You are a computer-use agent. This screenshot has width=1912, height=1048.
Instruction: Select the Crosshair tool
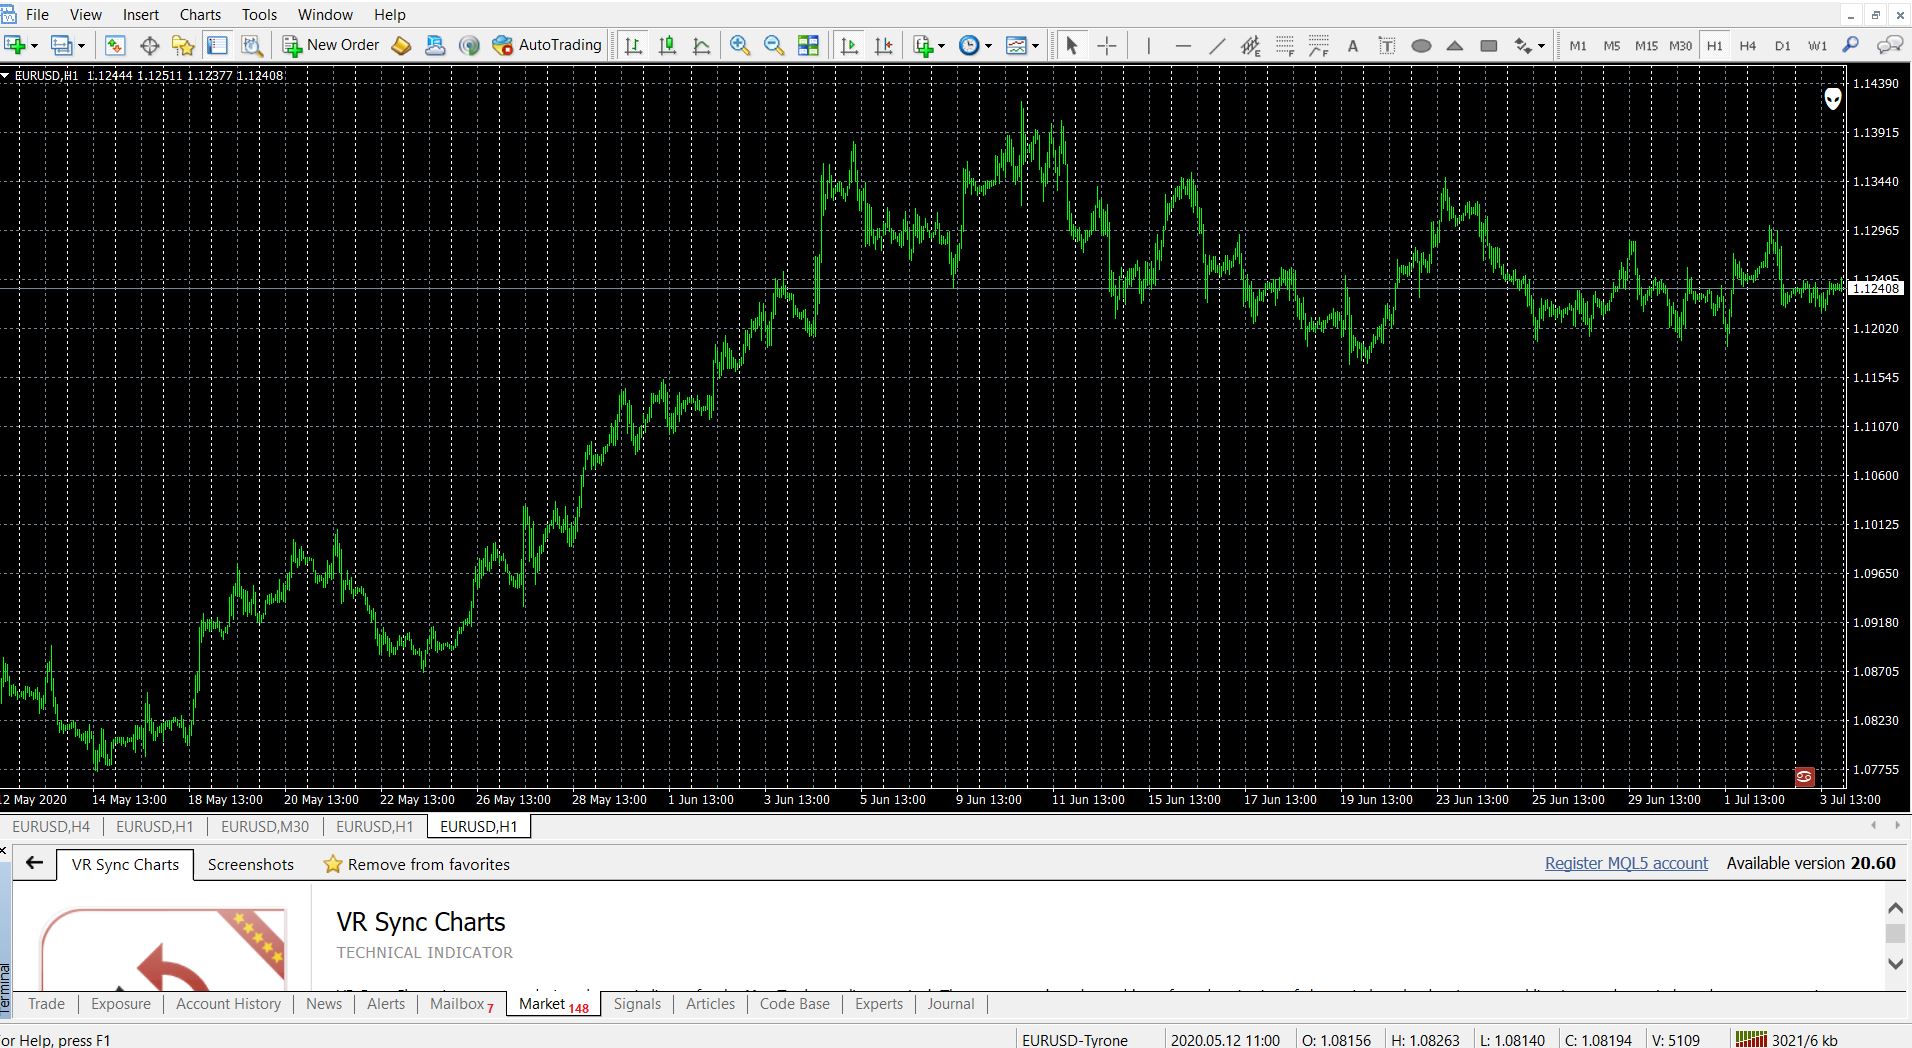tap(1107, 45)
